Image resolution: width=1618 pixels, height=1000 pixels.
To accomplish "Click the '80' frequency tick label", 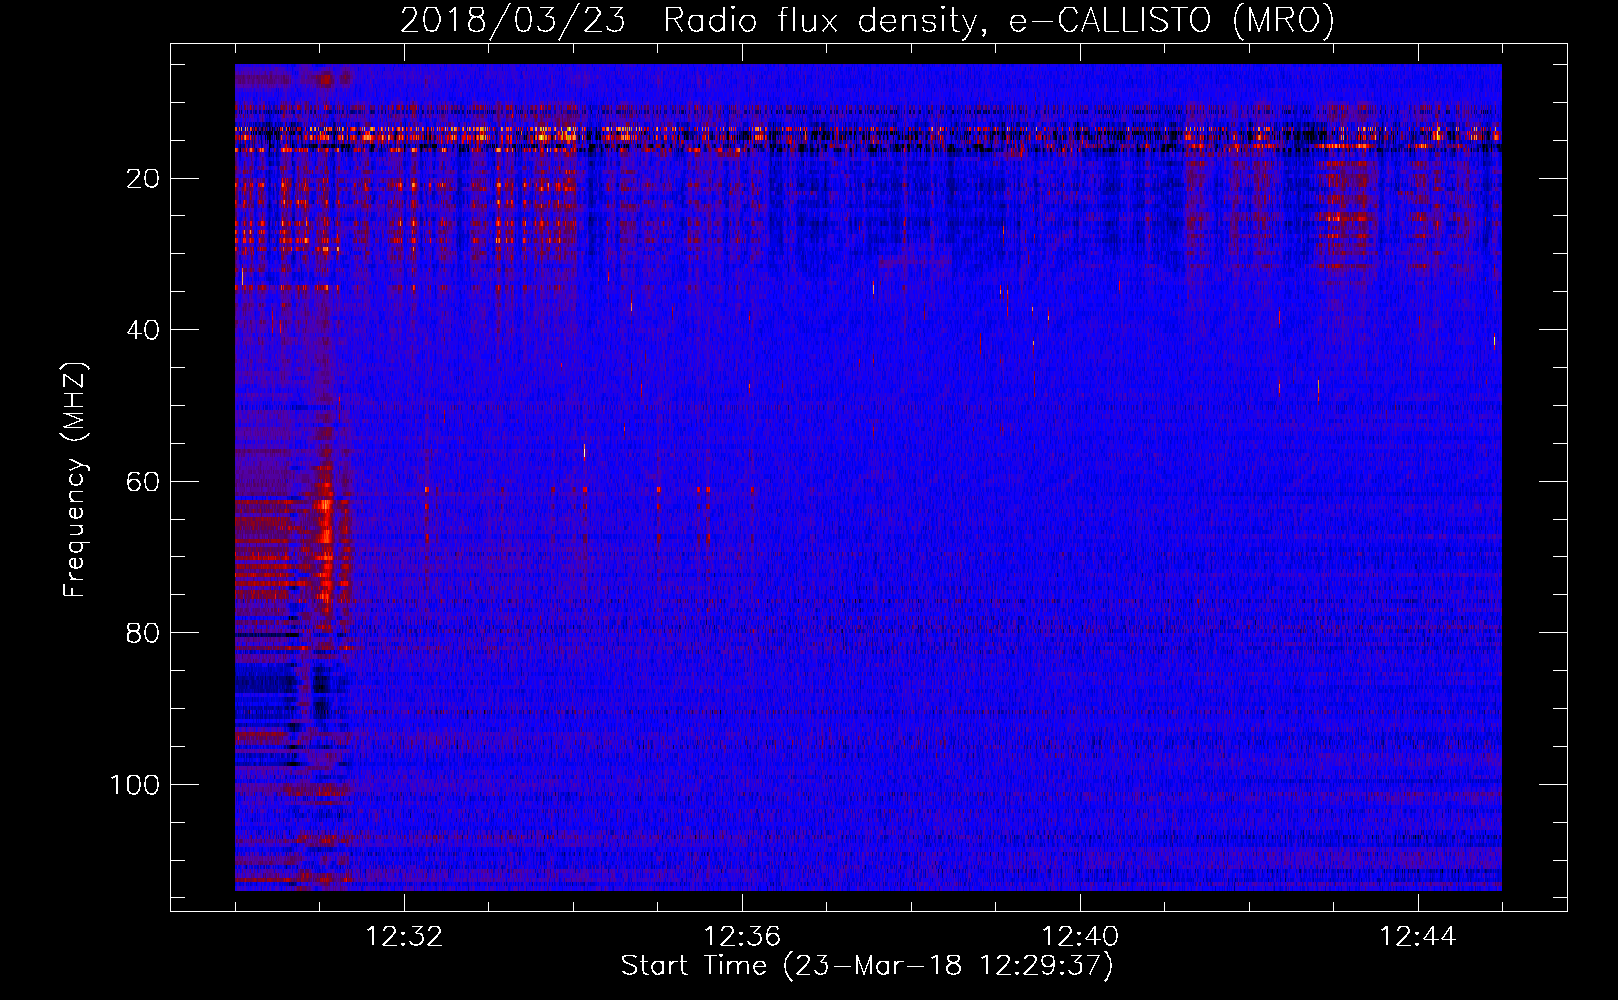I will (x=143, y=633).
